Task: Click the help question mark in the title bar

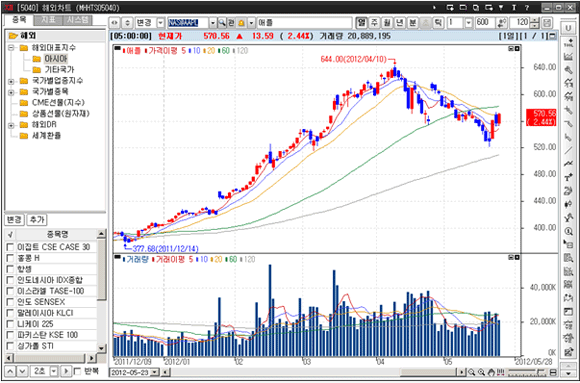Action: (x=527, y=7)
